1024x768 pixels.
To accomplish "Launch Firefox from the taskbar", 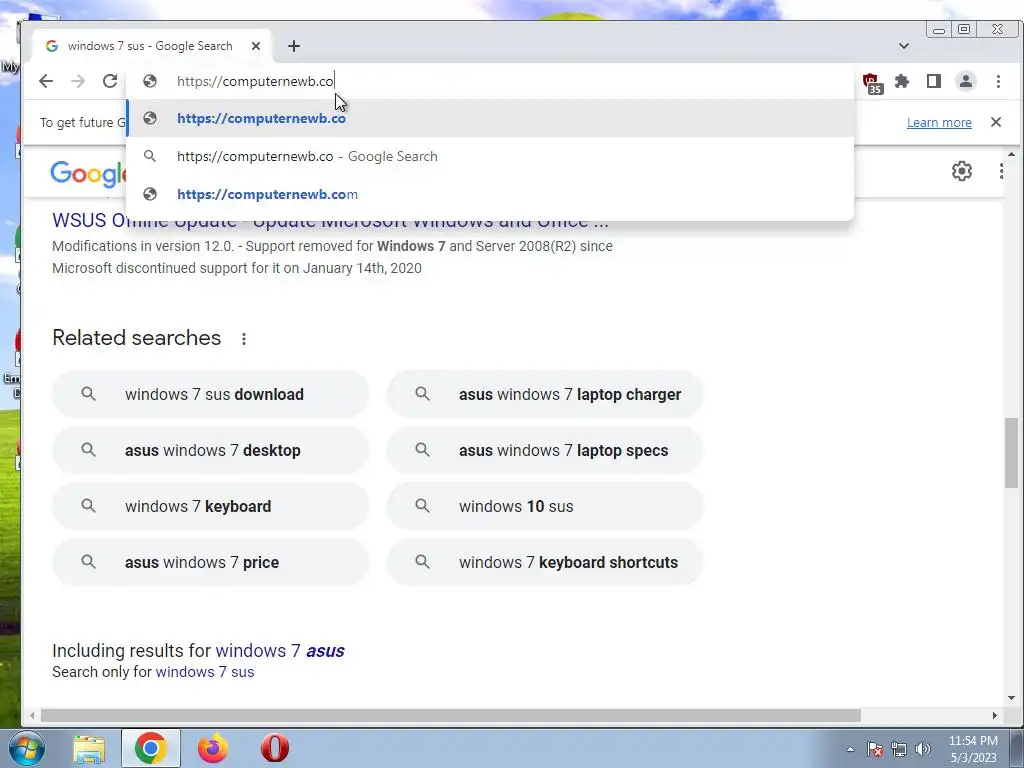I will 213,748.
